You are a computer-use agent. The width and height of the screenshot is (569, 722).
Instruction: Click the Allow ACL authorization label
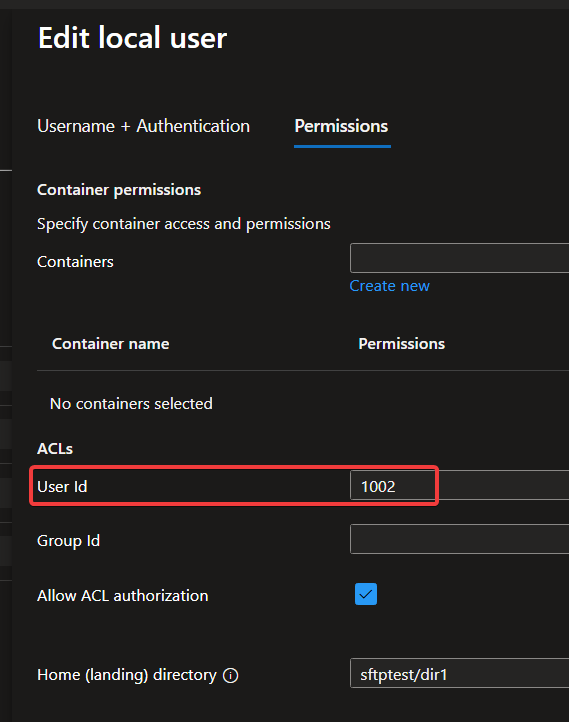pyautogui.click(x=122, y=596)
